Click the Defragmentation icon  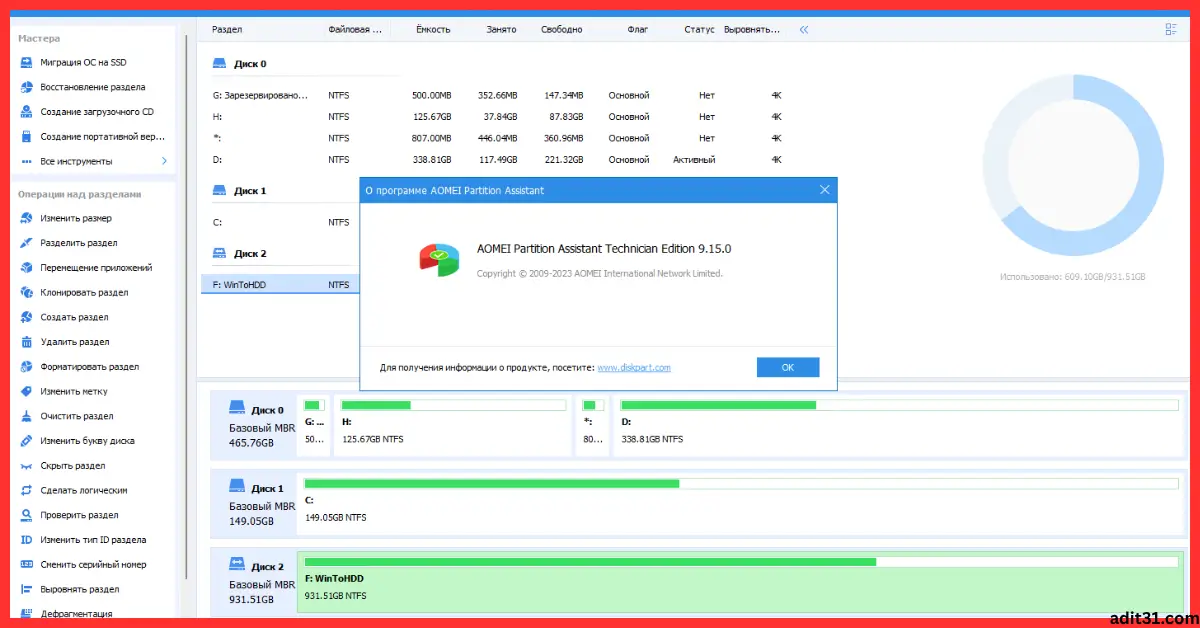pos(28,613)
